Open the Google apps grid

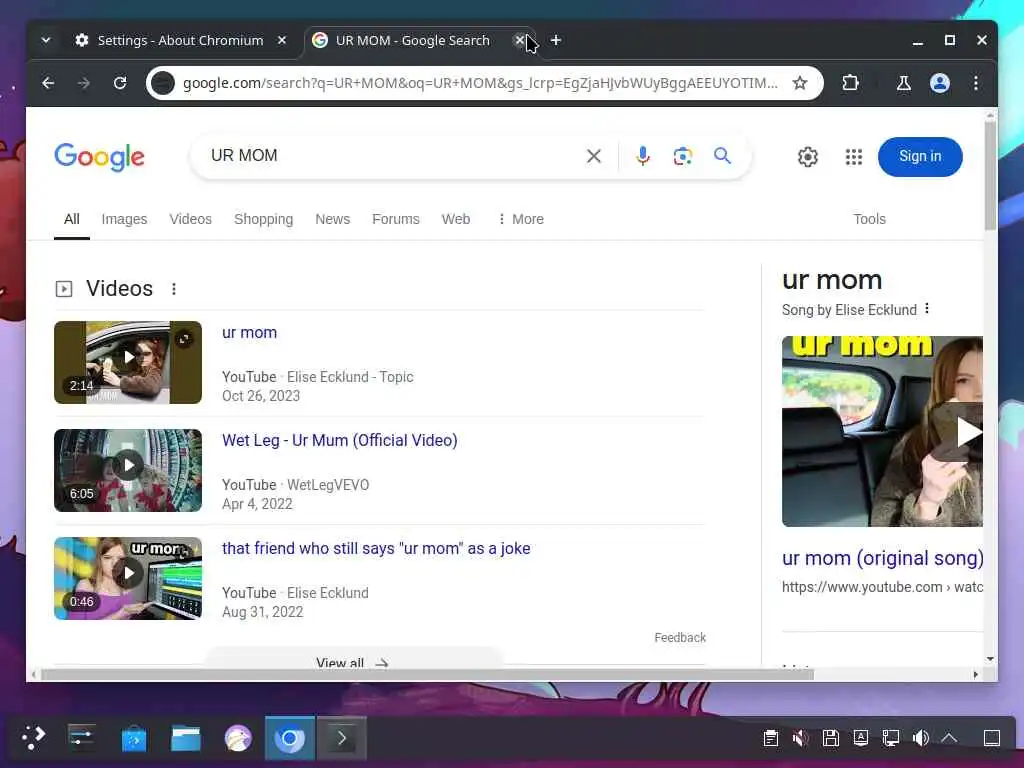[854, 157]
